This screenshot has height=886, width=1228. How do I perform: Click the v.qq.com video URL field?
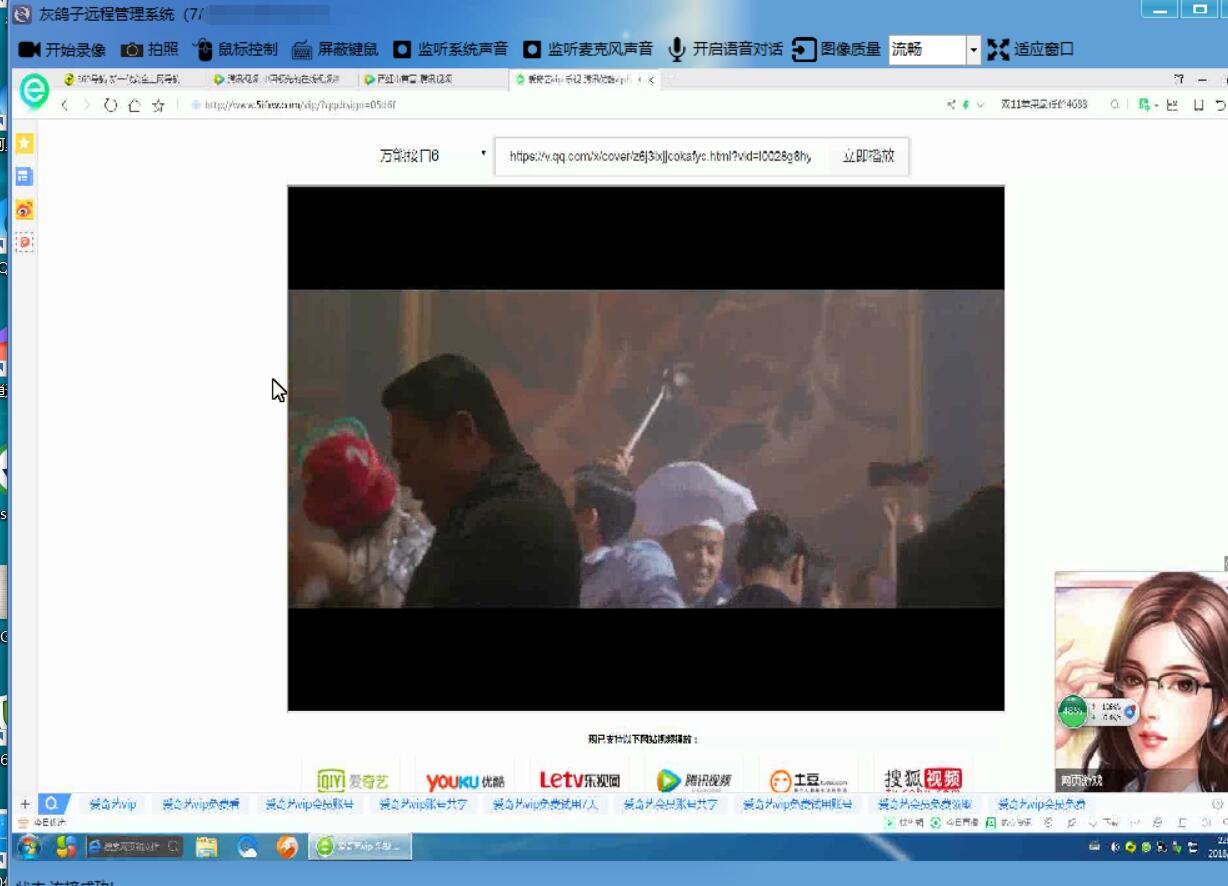[661, 156]
